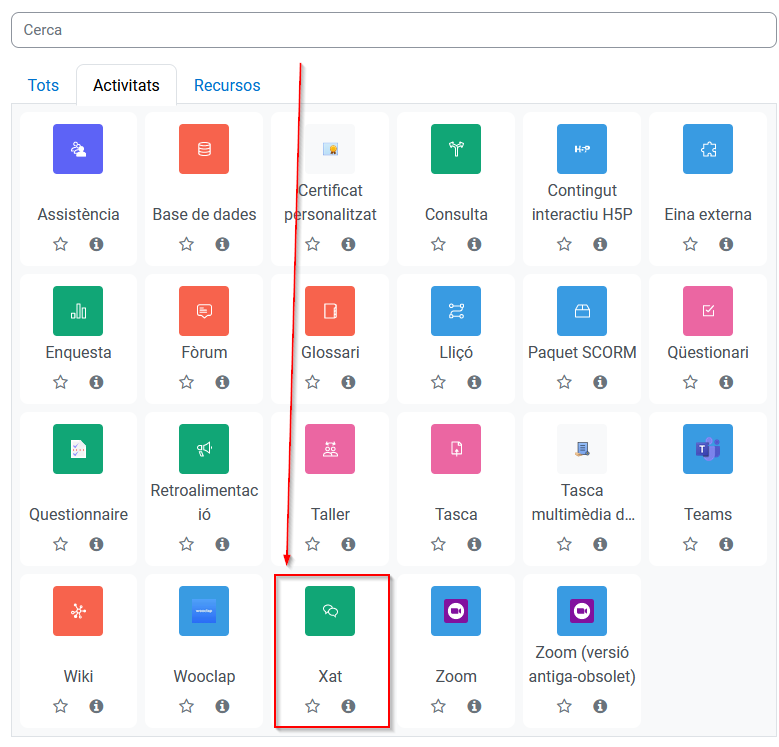Screen dimensions: 779x747
Task: Open the Fòrum activity icon
Action: 204,311
